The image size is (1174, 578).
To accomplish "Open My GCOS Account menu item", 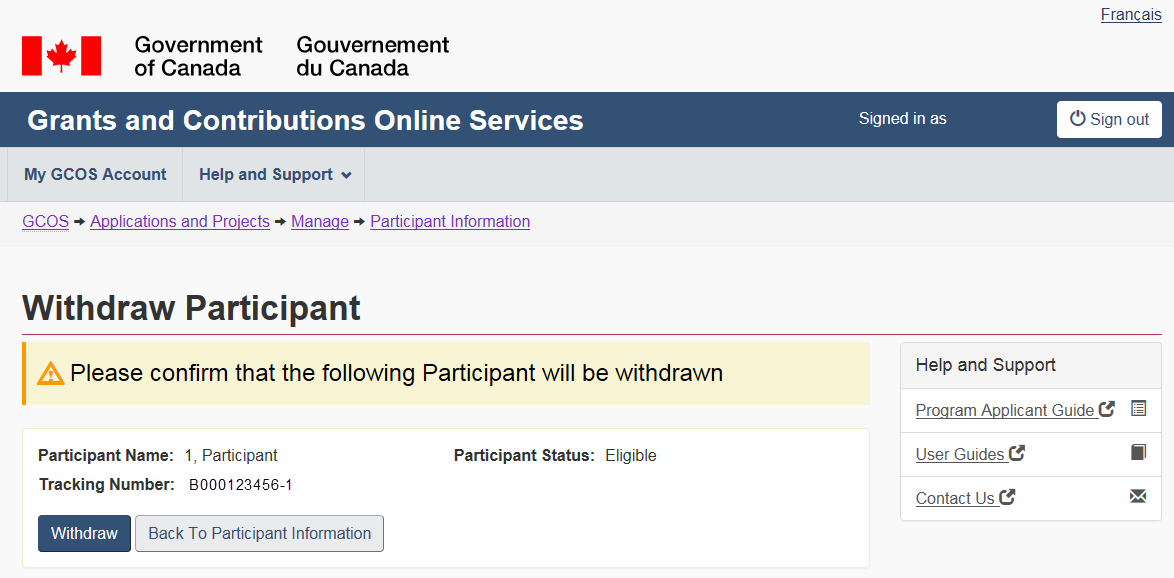I will (95, 175).
